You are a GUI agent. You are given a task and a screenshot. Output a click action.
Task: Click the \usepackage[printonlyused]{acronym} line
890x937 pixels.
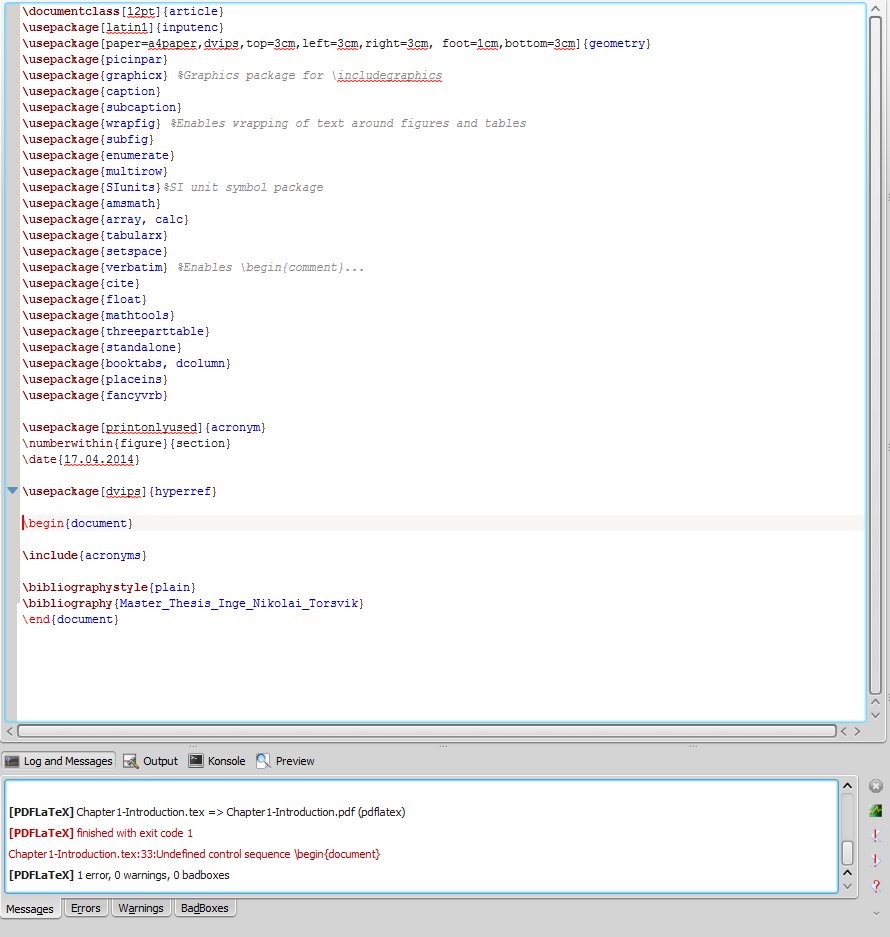[x=144, y=427]
